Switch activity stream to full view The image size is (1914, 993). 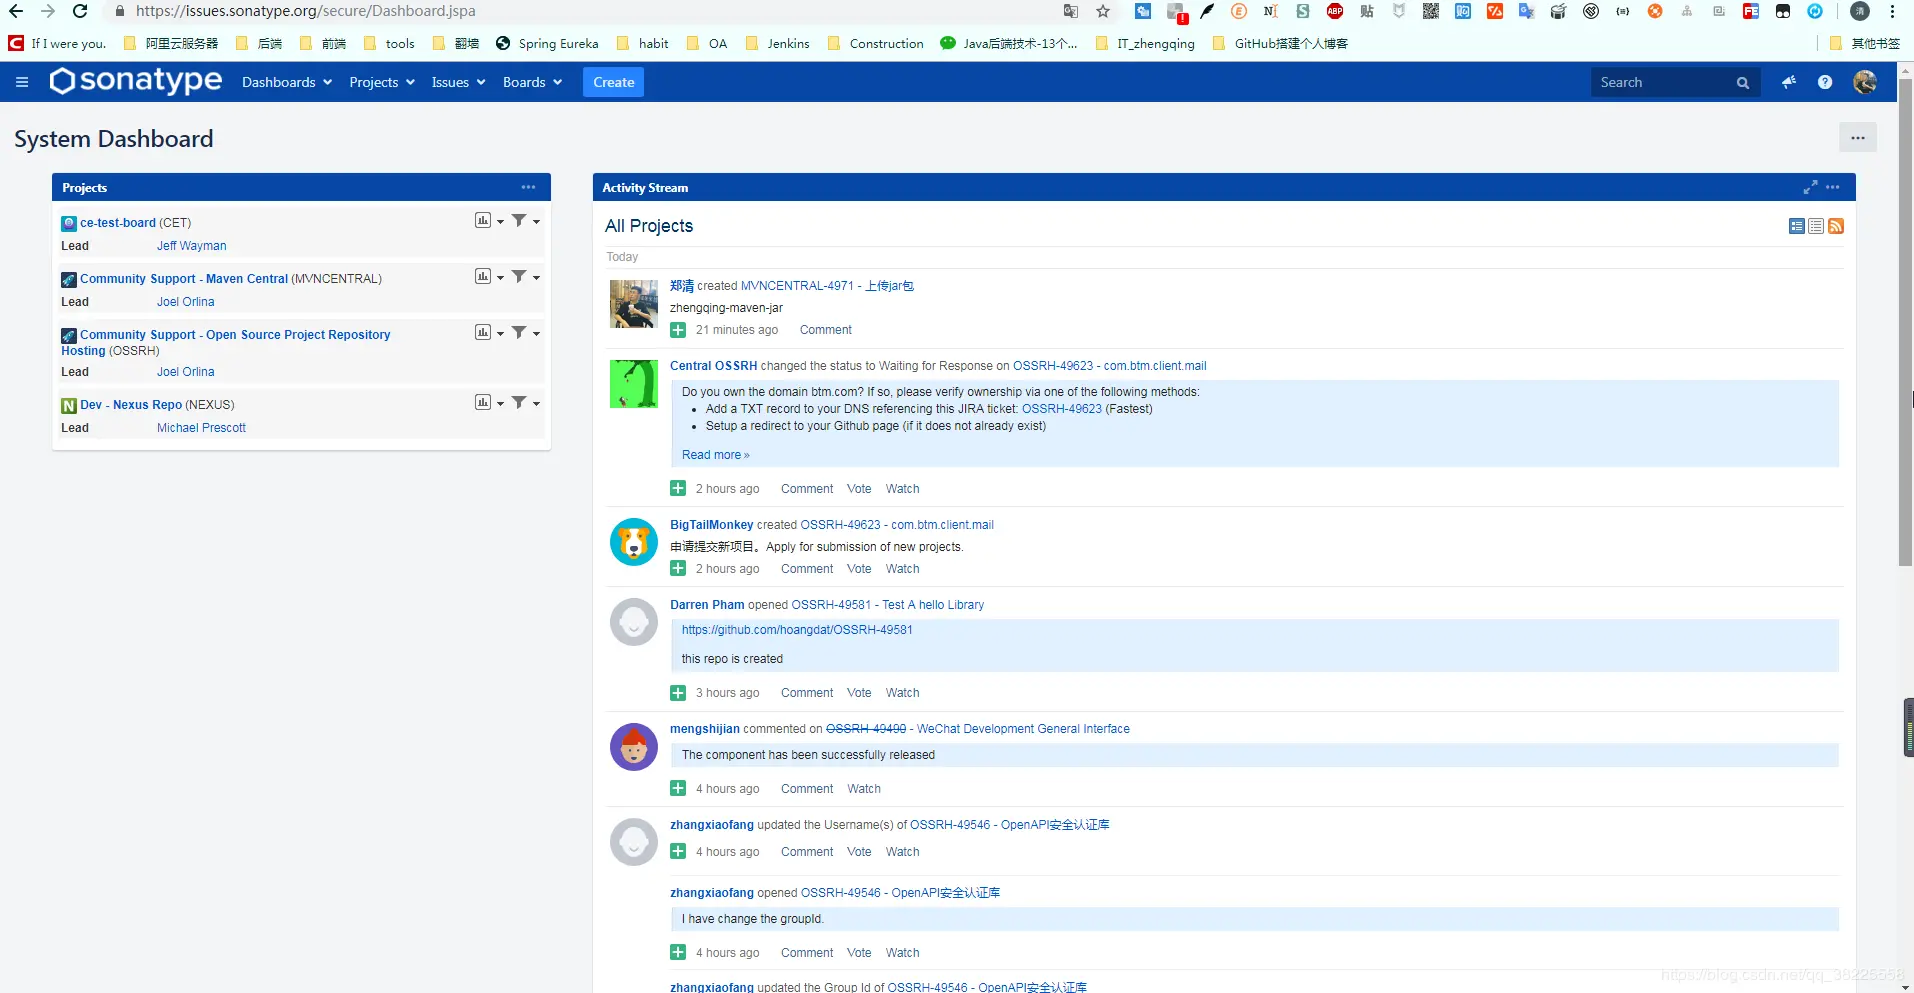1797,226
